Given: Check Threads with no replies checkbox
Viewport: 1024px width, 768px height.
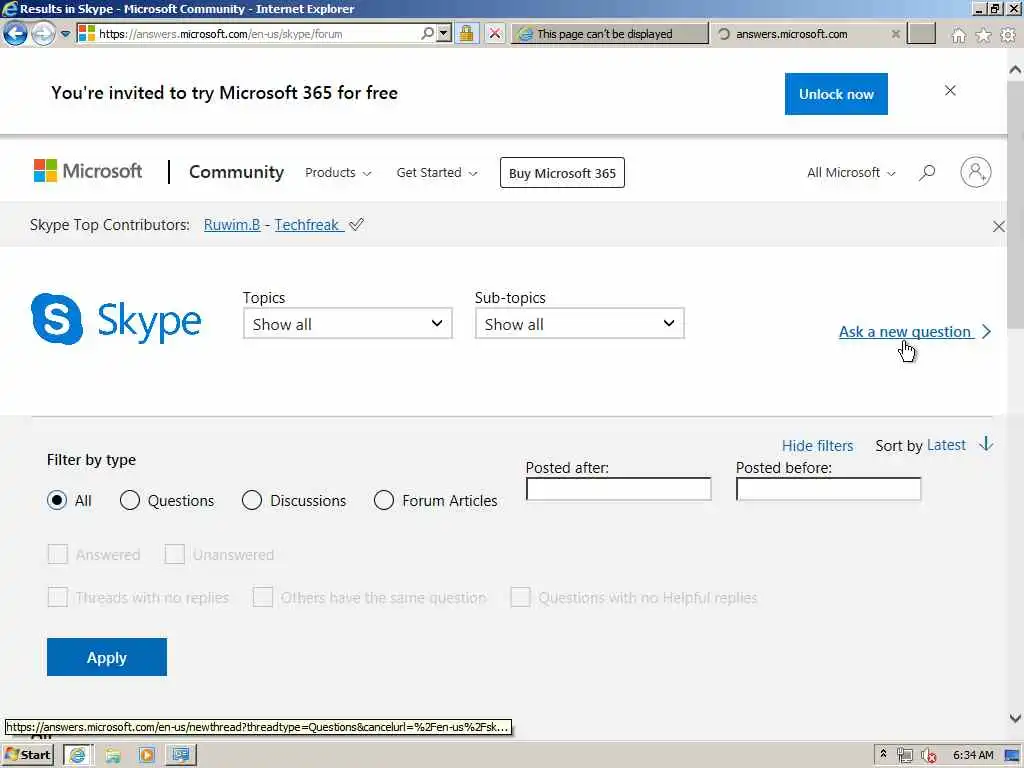Looking at the screenshot, I should 57,597.
